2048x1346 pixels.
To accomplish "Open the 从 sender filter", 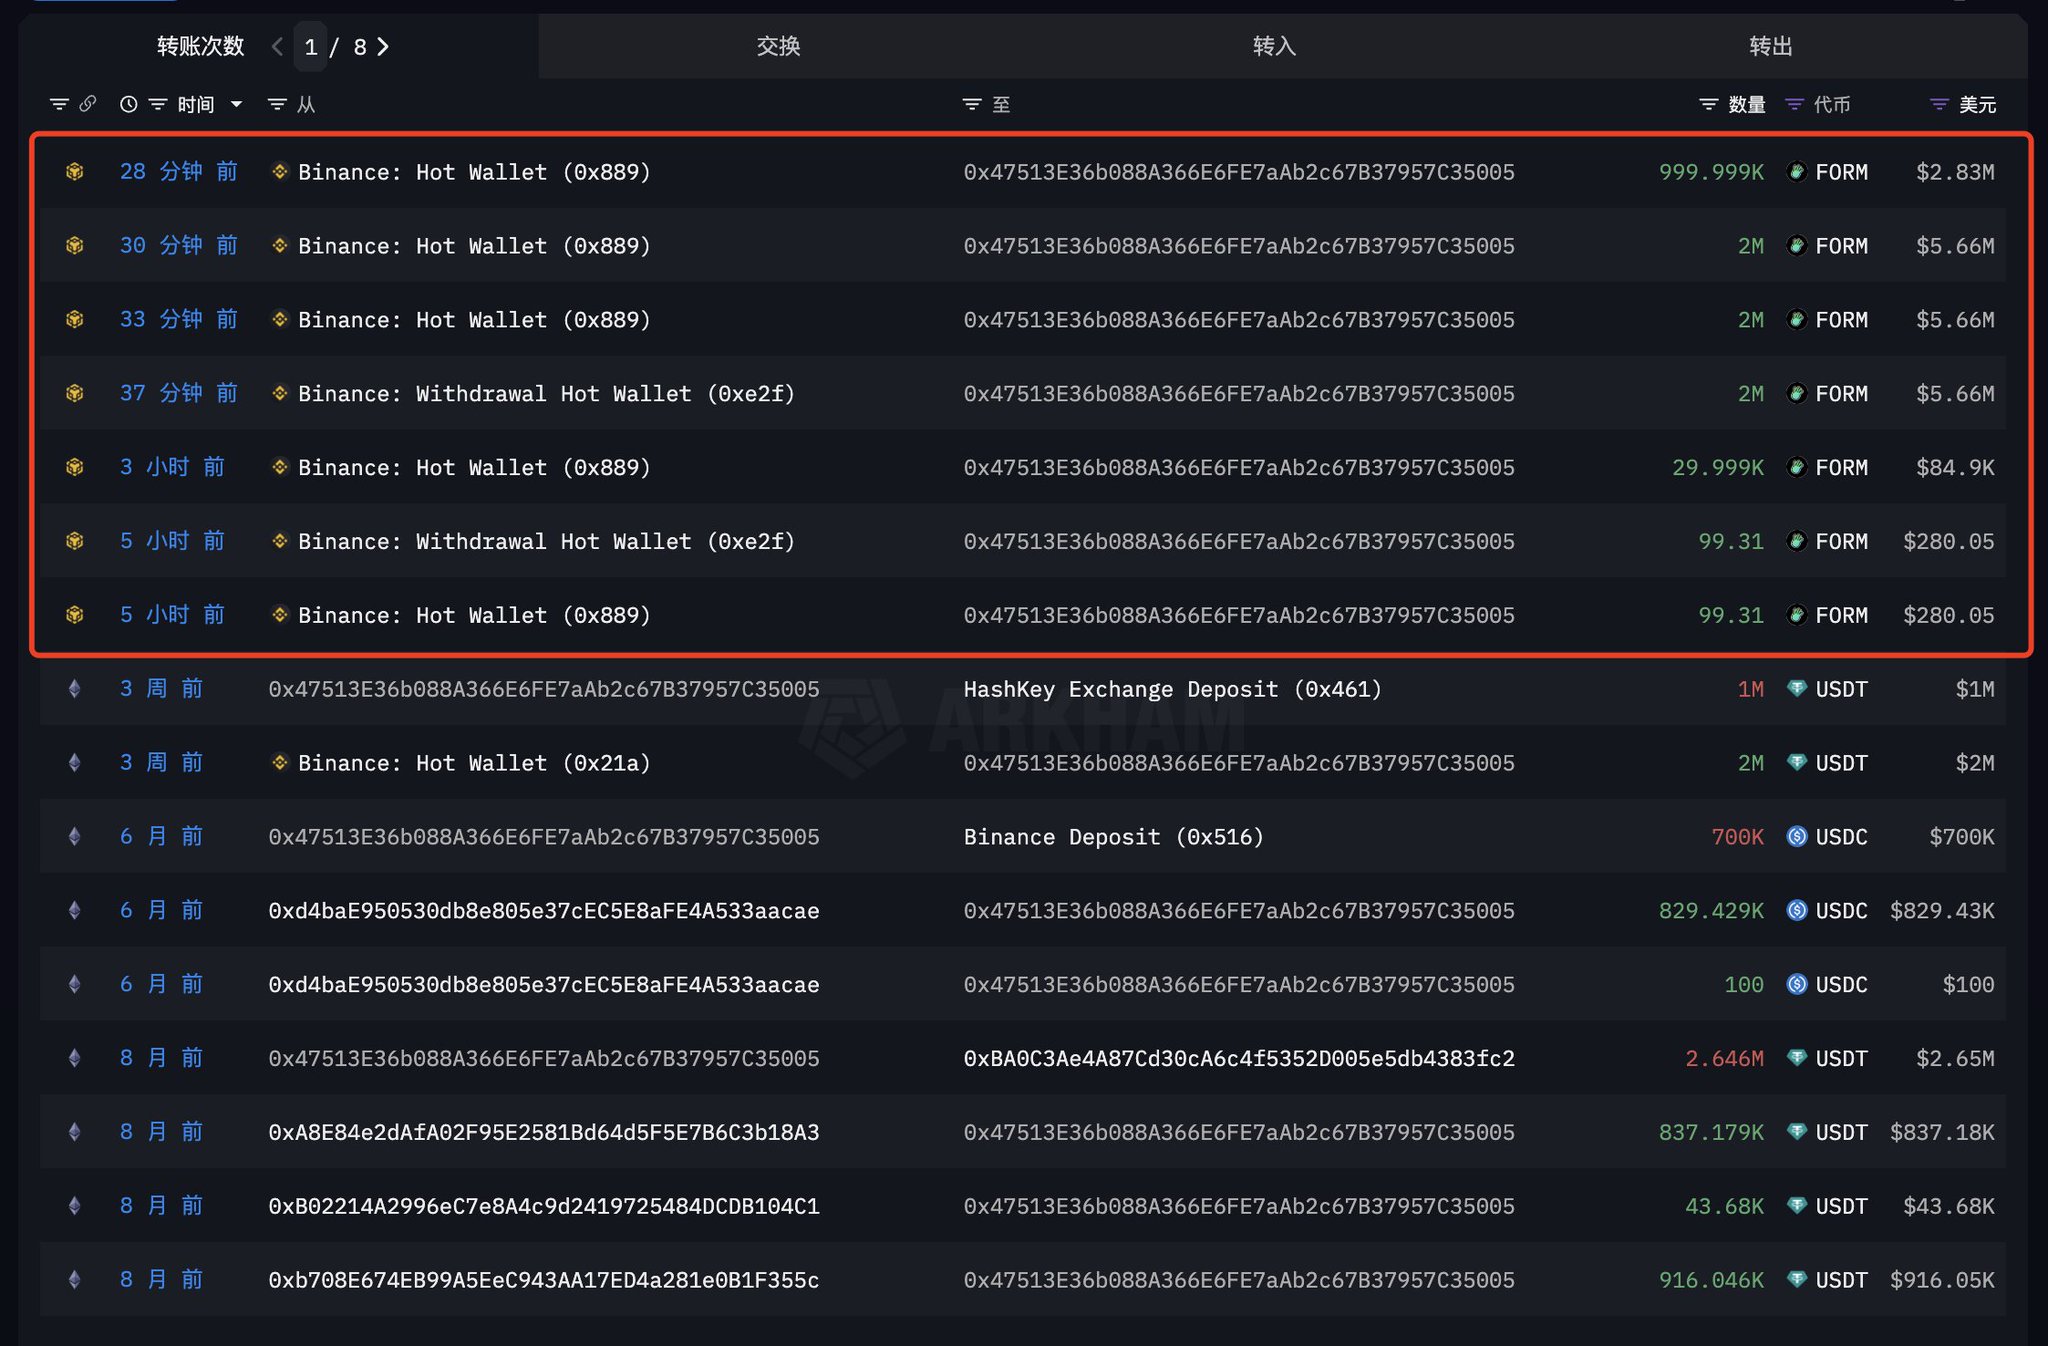I will pyautogui.click(x=277, y=104).
